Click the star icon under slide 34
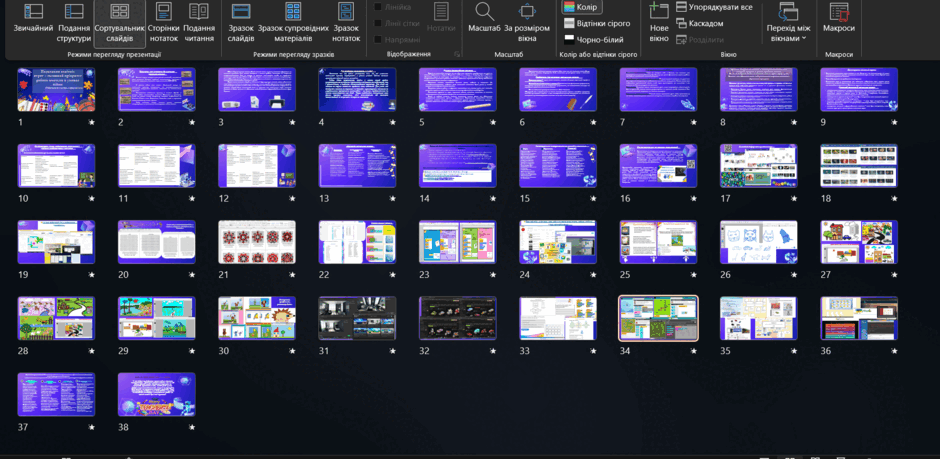The height and width of the screenshot is (459, 940). click(x=694, y=351)
